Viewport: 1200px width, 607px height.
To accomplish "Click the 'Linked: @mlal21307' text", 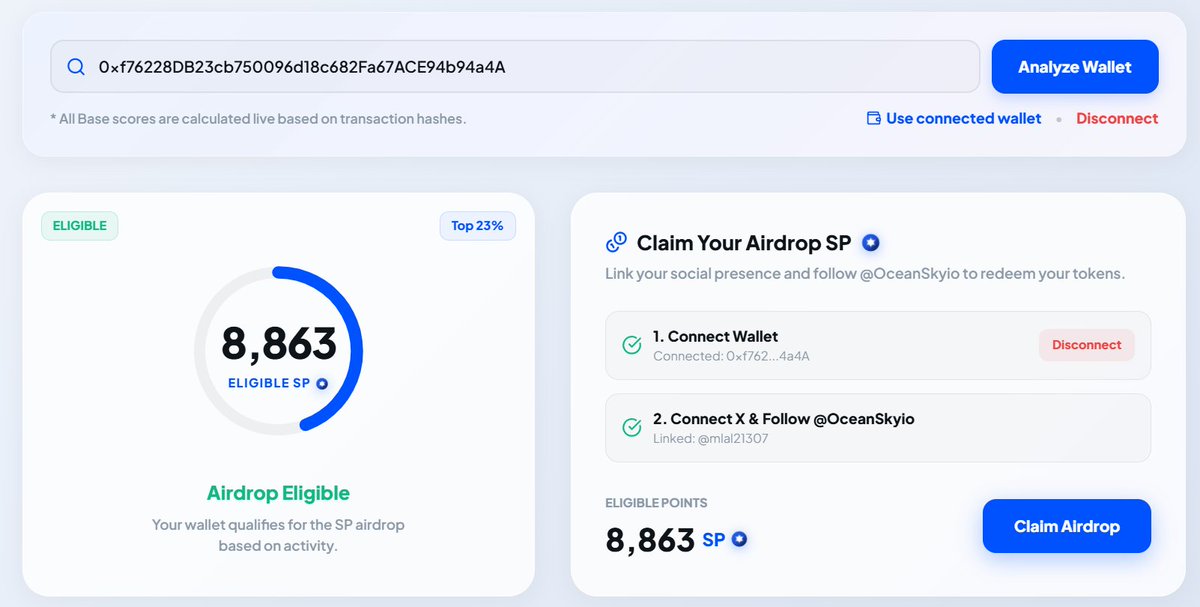I will coord(711,438).
